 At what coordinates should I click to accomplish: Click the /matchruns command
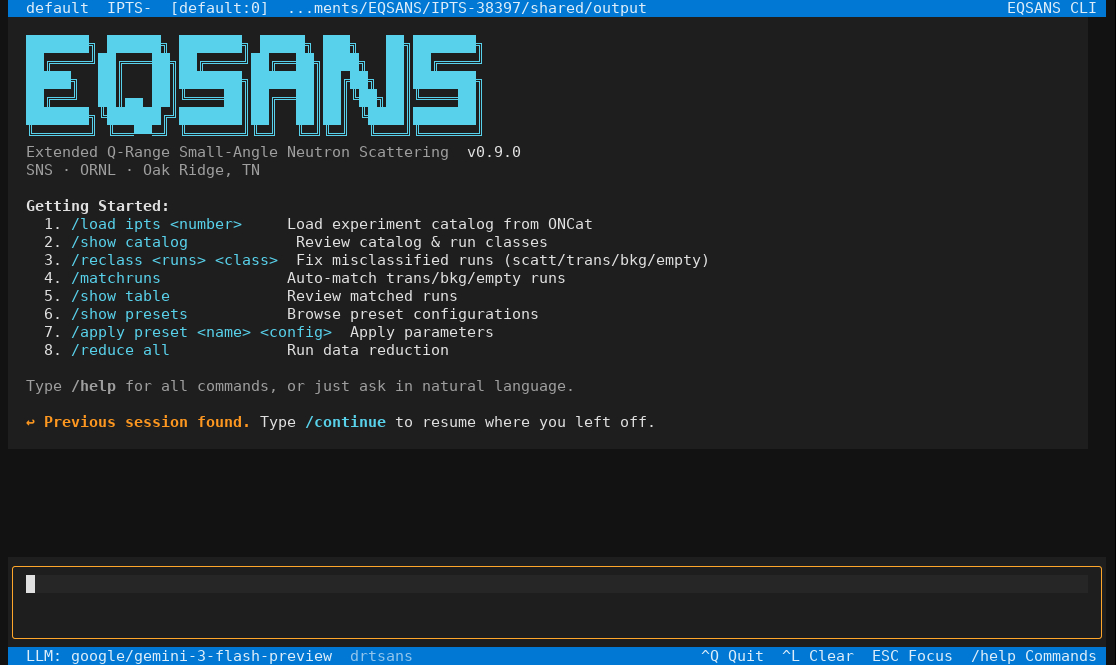[x=115, y=278]
